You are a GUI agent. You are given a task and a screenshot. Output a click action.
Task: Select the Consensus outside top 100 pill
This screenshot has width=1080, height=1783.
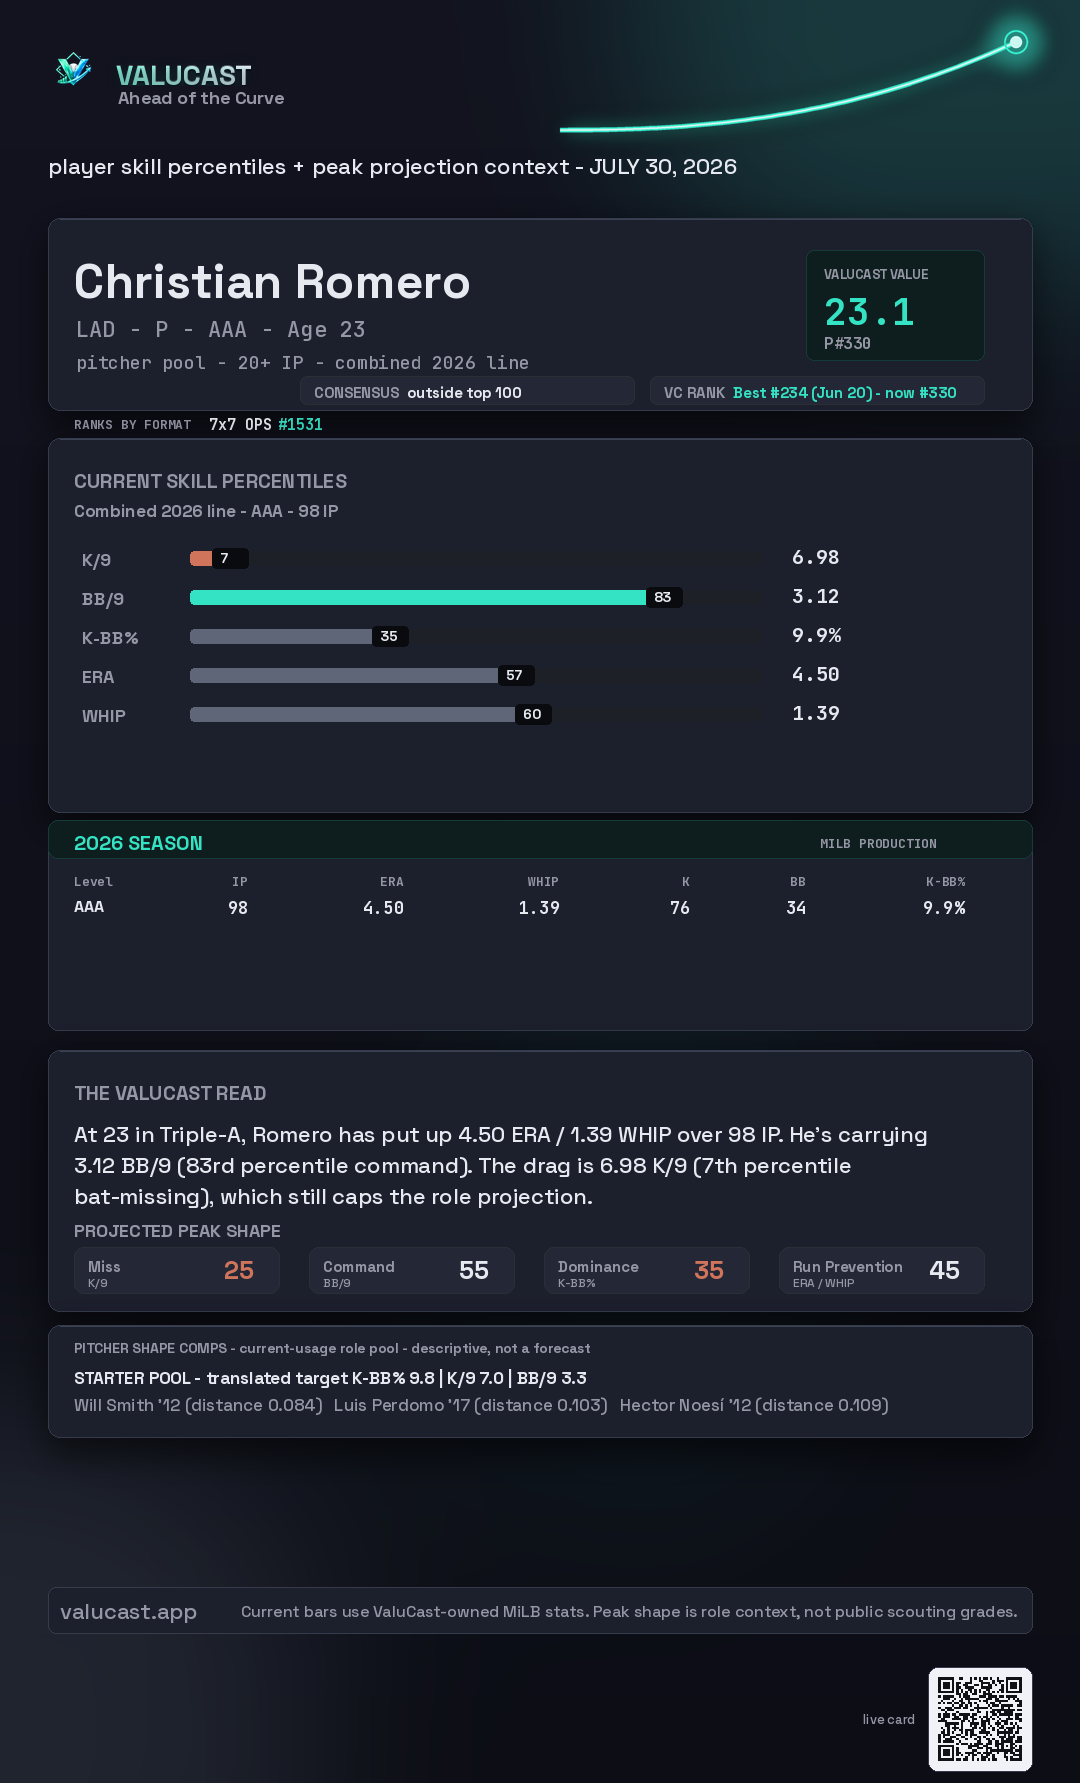467,392
